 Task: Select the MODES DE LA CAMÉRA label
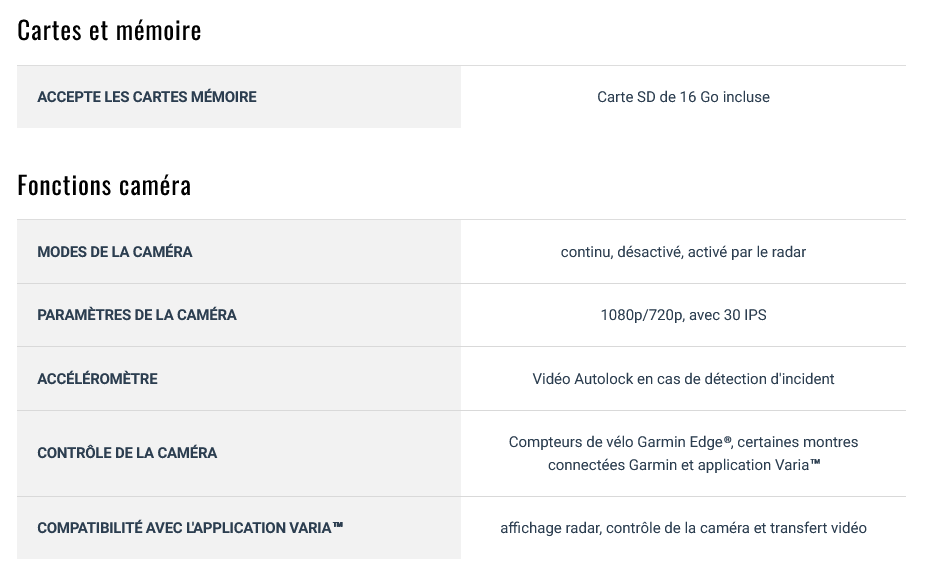click(115, 251)
